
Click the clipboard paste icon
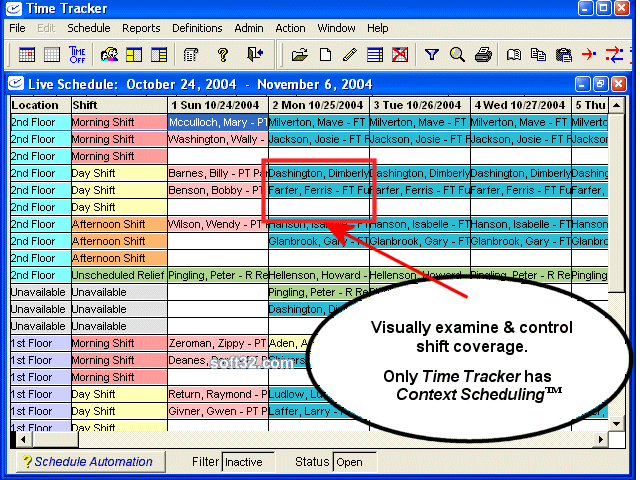pos(564,55)
